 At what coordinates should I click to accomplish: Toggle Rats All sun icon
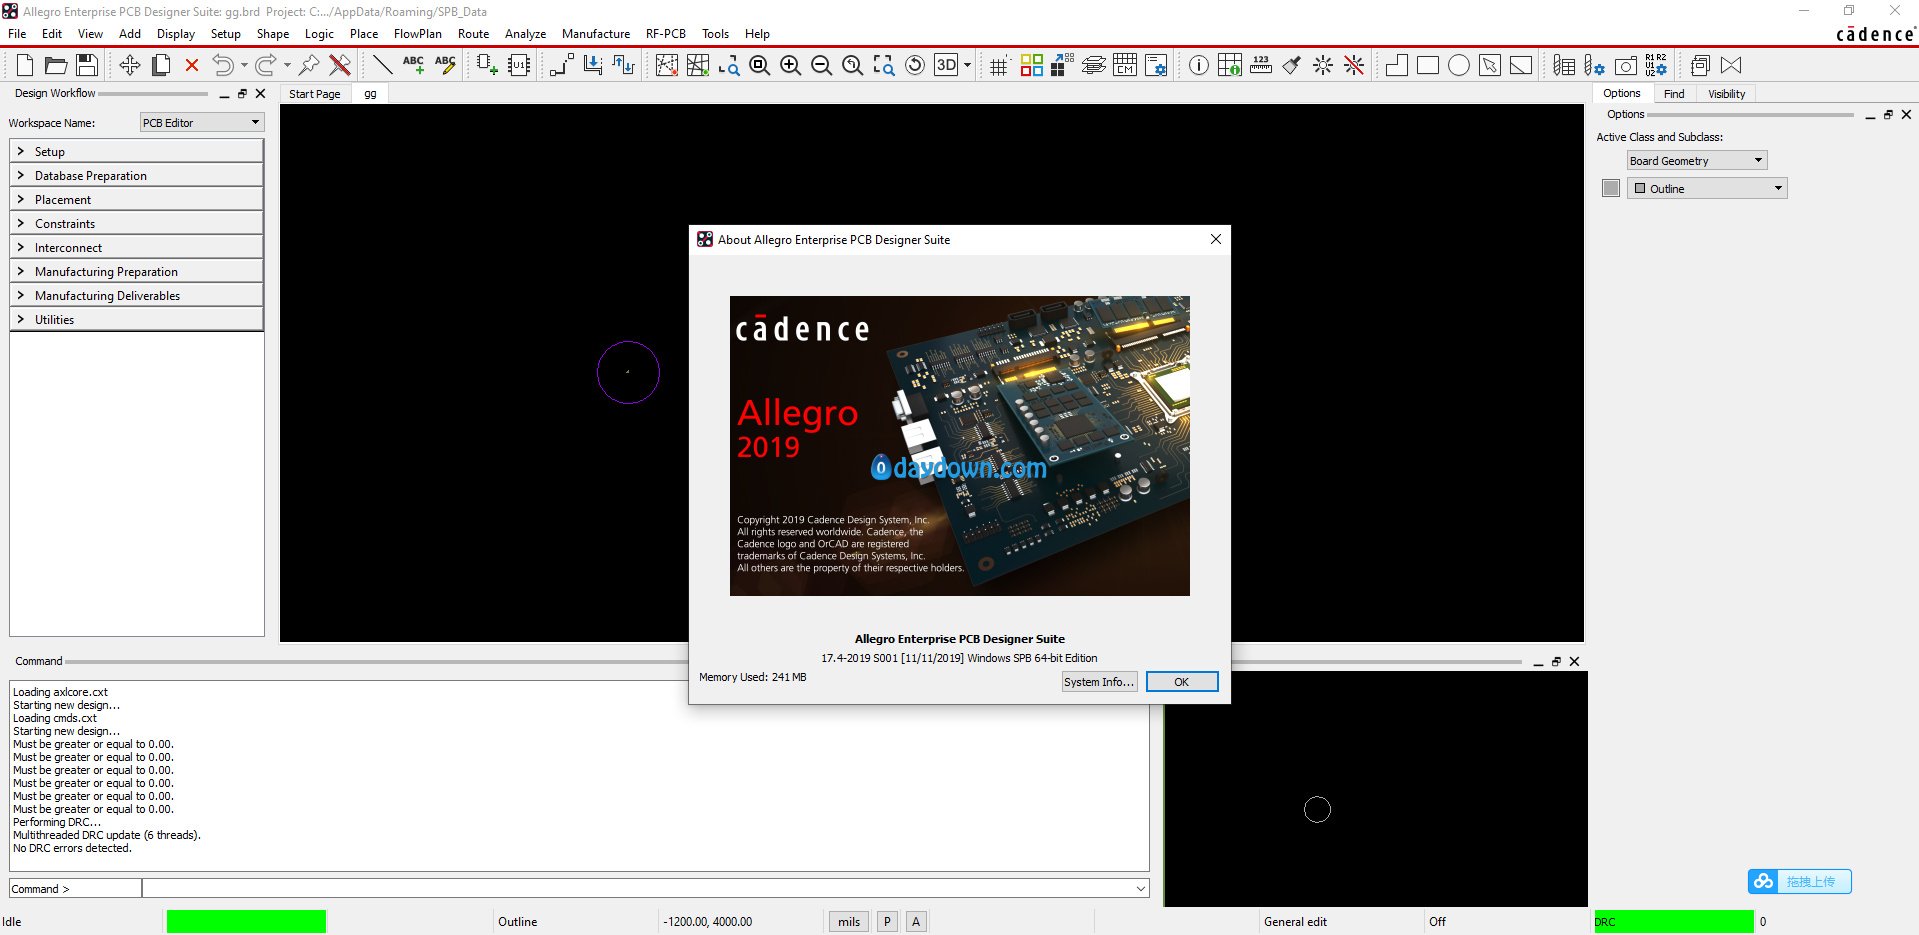(x=1323, y=65)
